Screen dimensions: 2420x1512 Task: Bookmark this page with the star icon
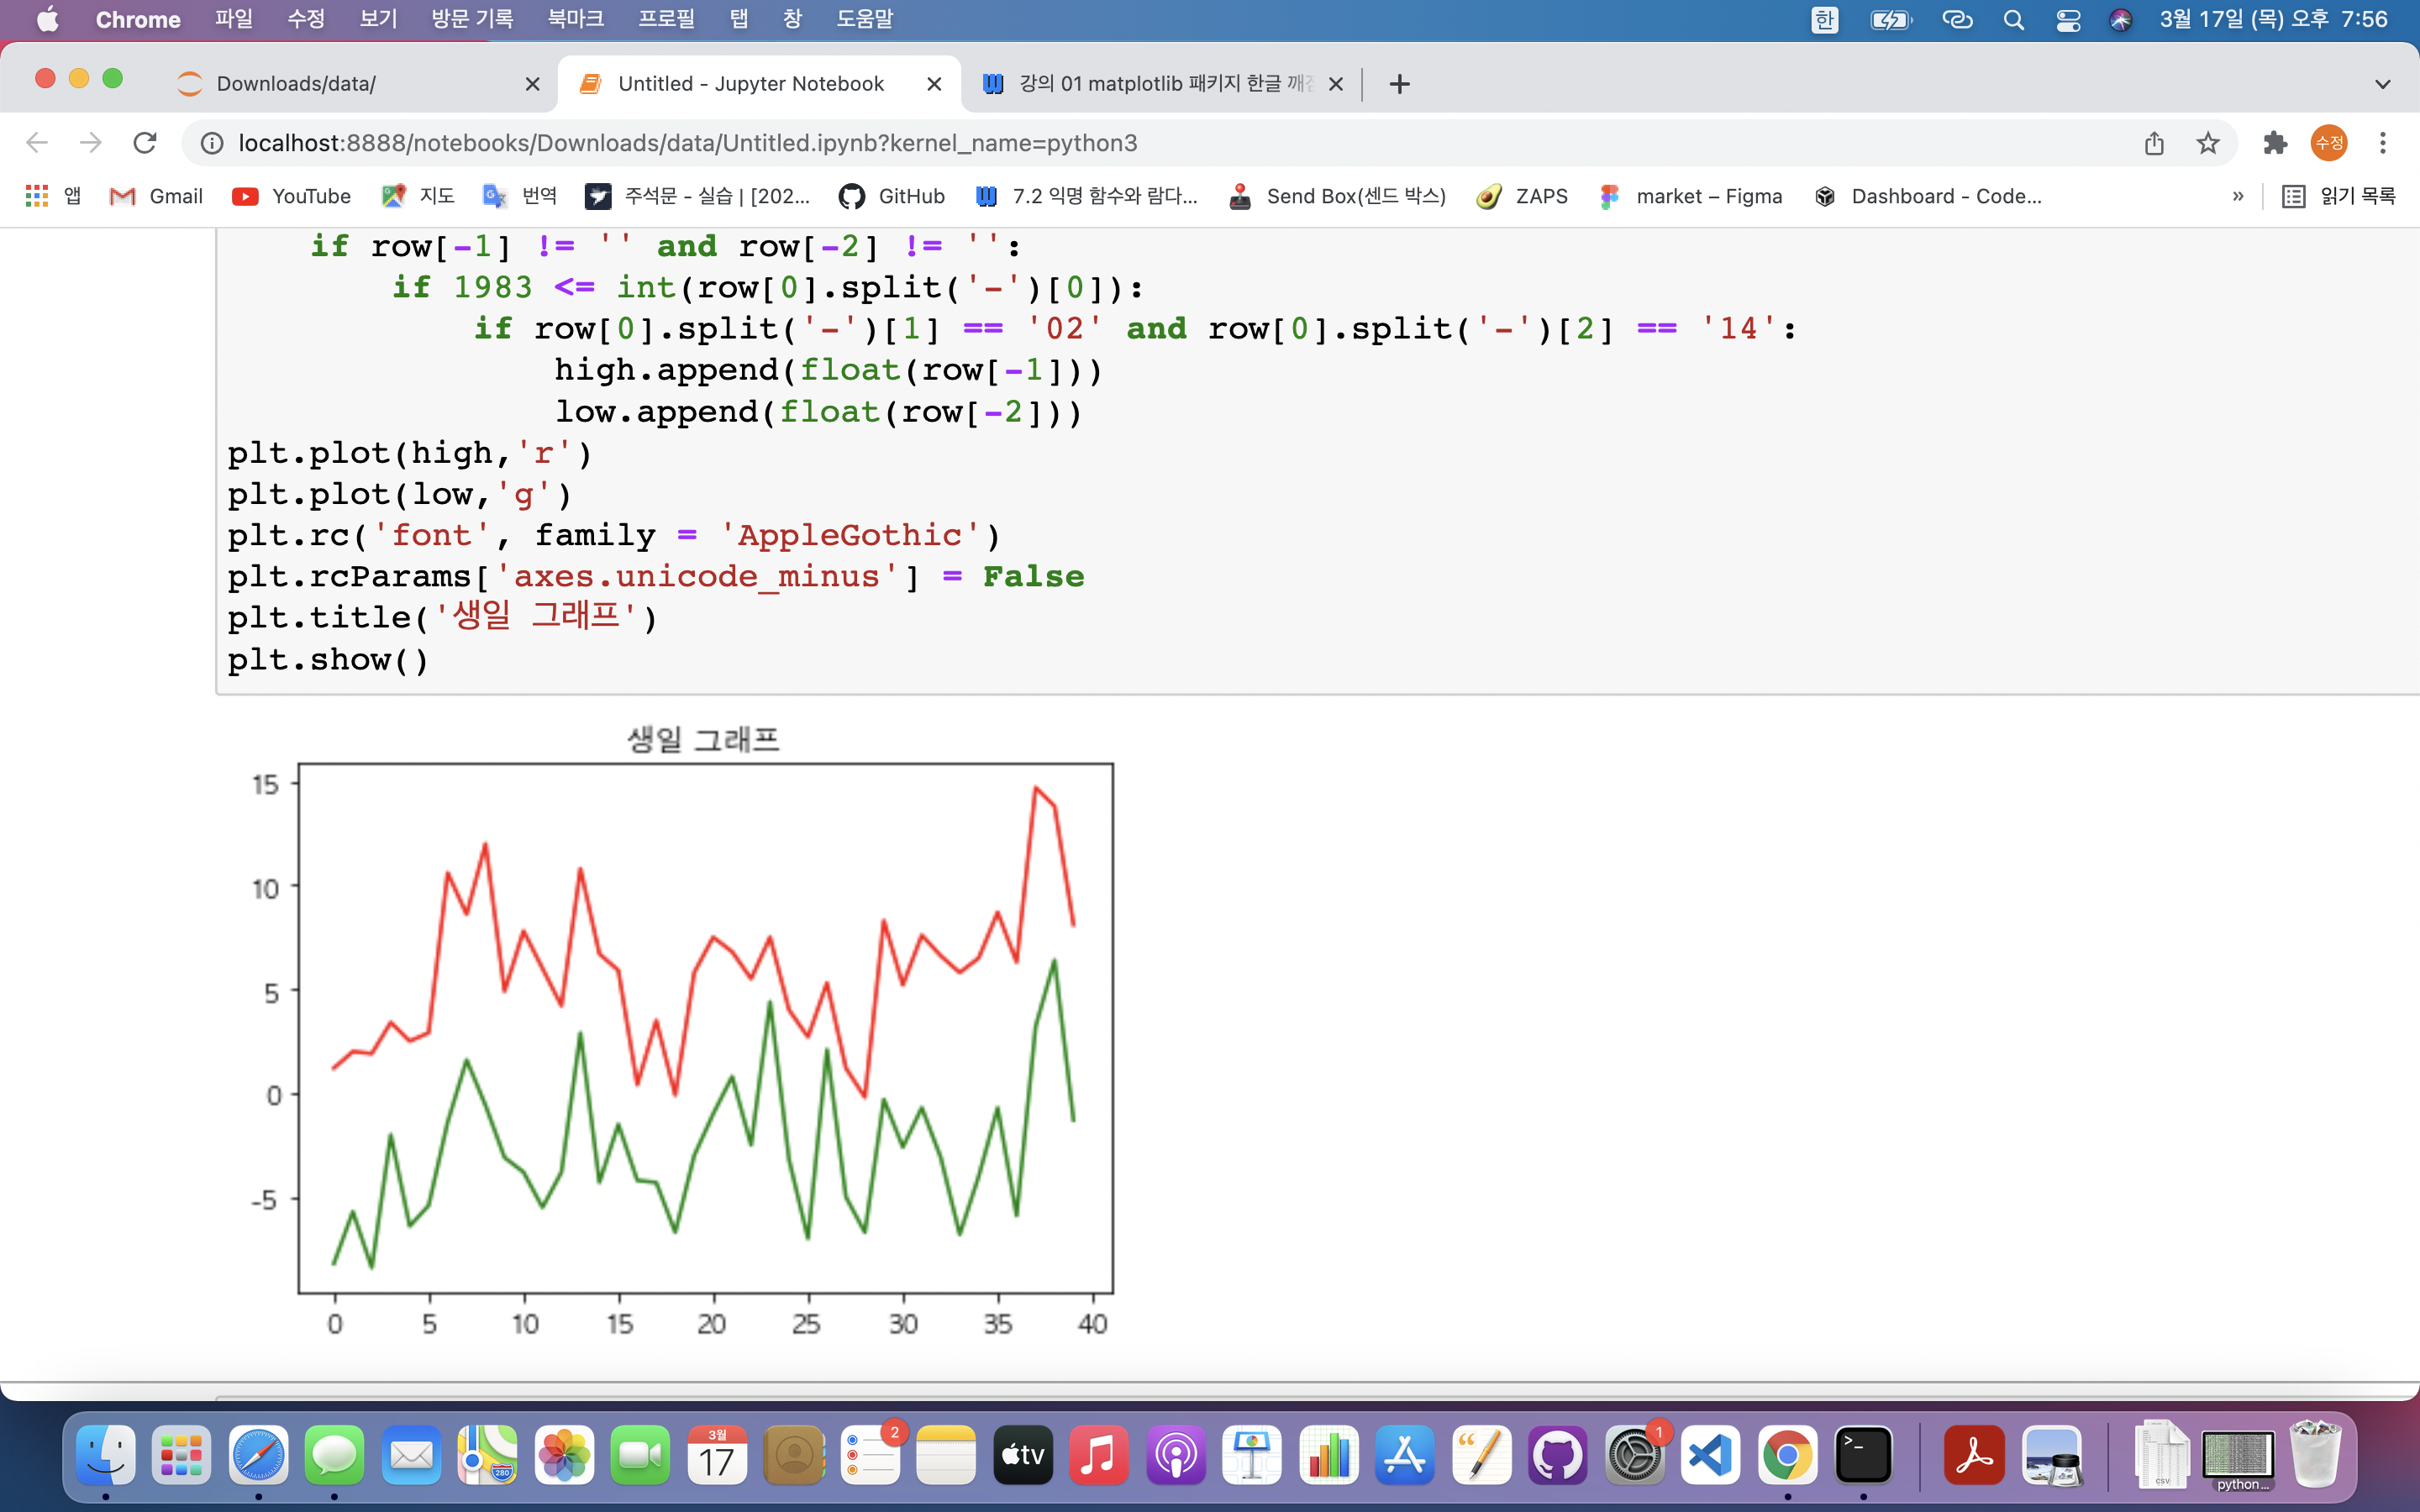(2207, 143)
